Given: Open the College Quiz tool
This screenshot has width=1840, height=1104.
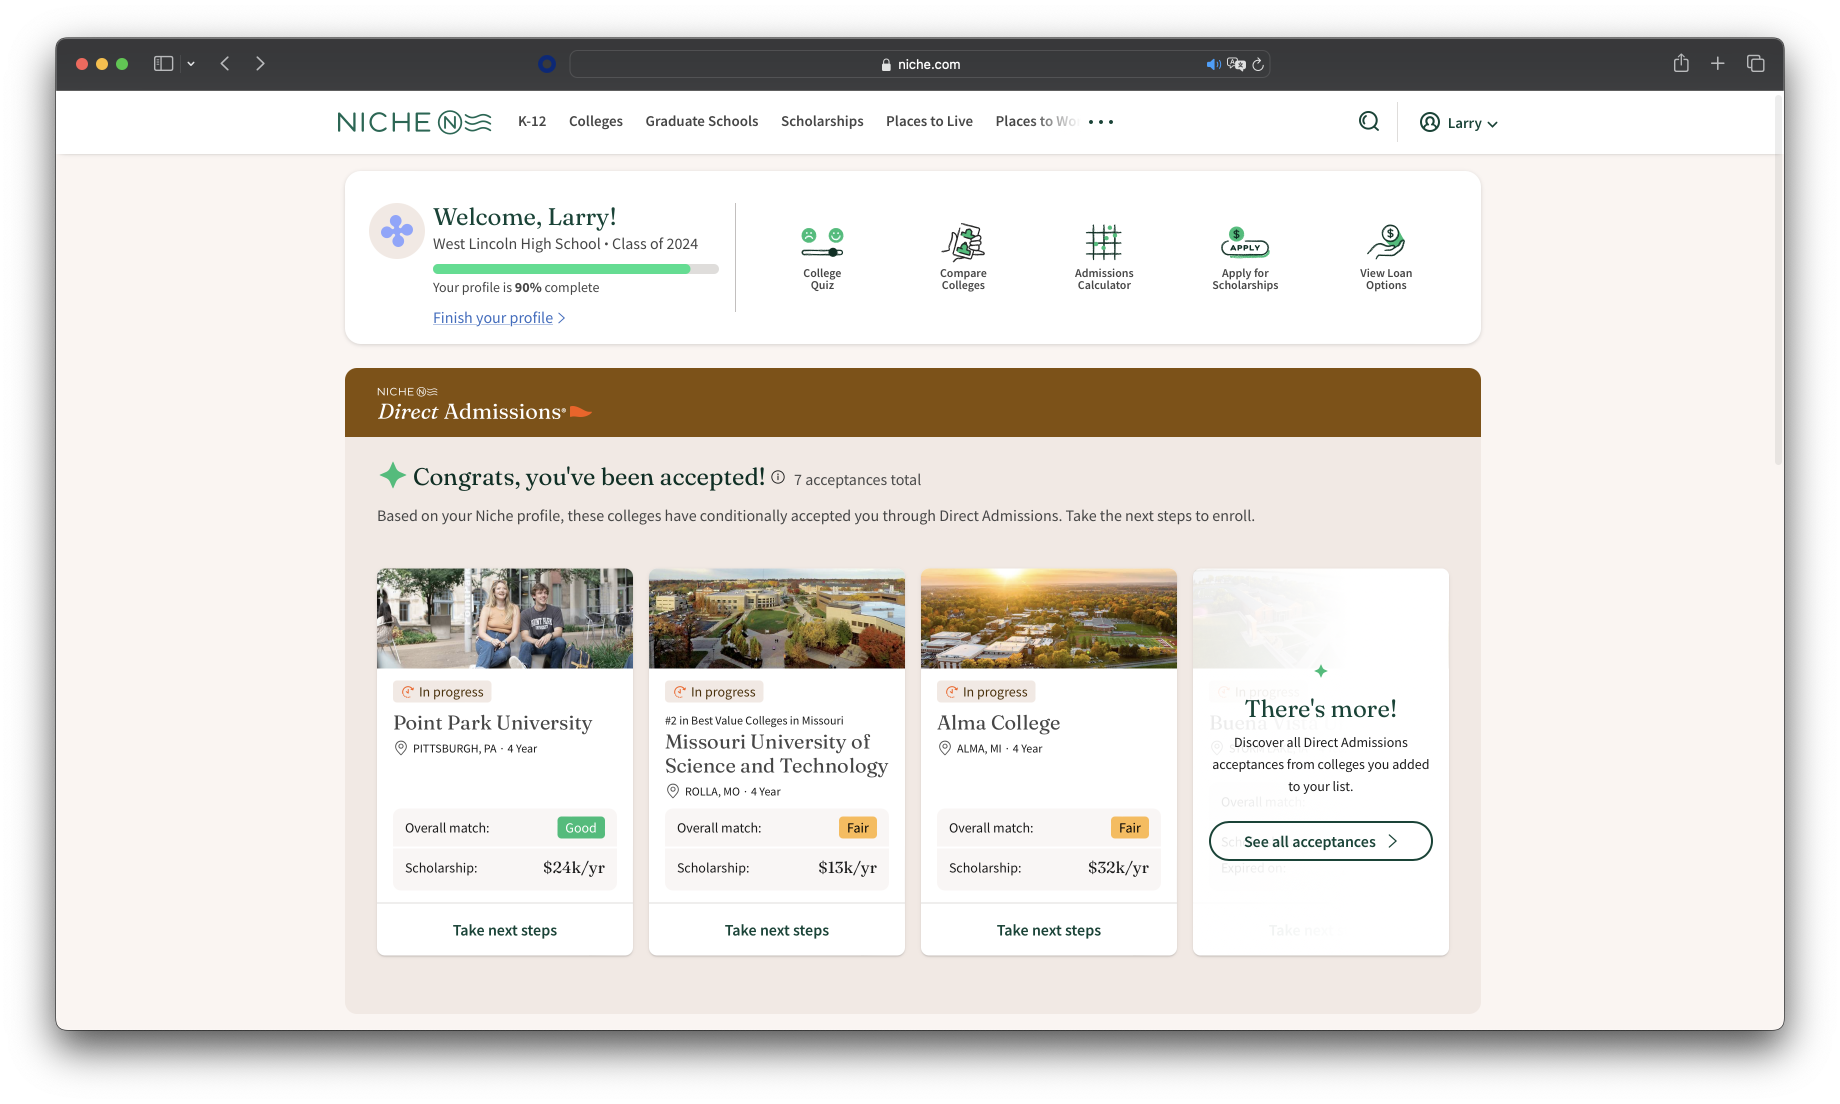Looking at the screenshot, I should coord(822,258).
